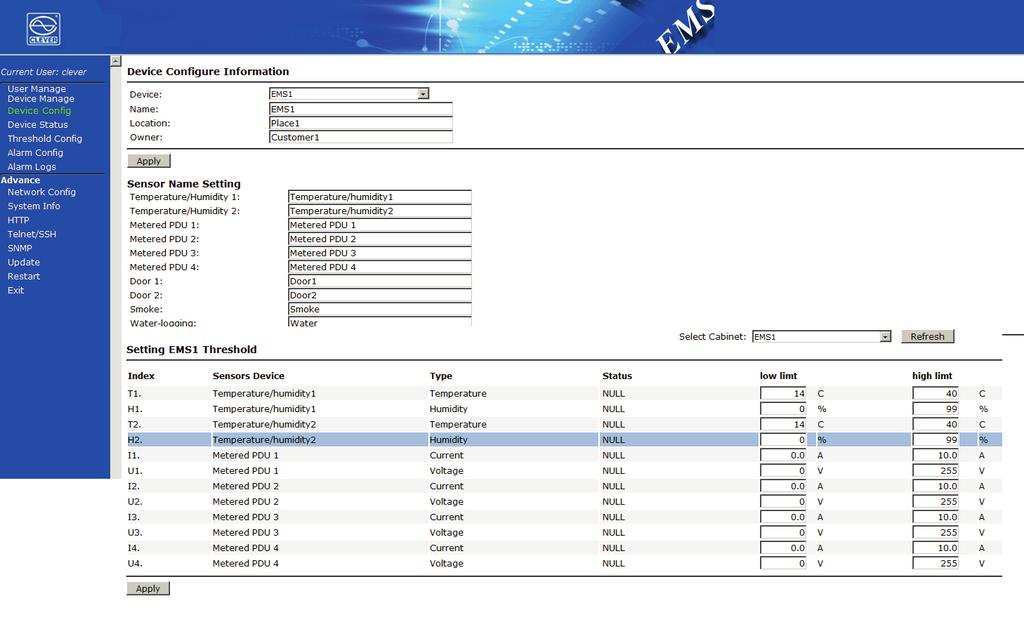This screenshot has height=622, width=1024.
Task: Edit T1 low limit field
Action: tap(783, 393)
